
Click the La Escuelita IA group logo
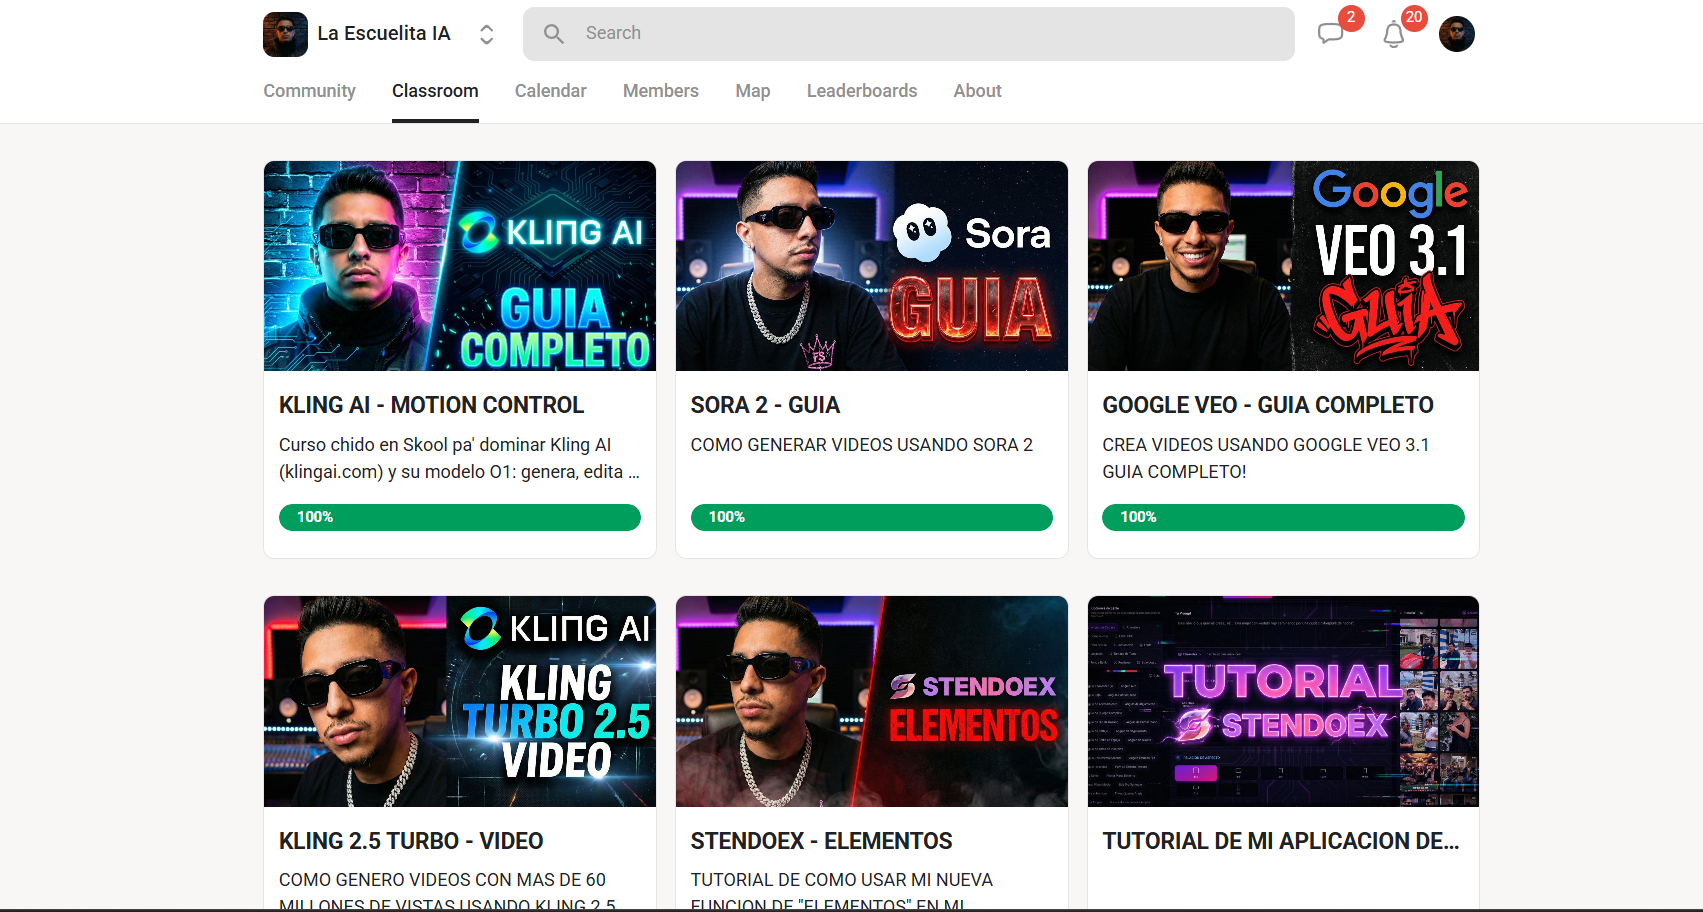(x=285, y=34)
